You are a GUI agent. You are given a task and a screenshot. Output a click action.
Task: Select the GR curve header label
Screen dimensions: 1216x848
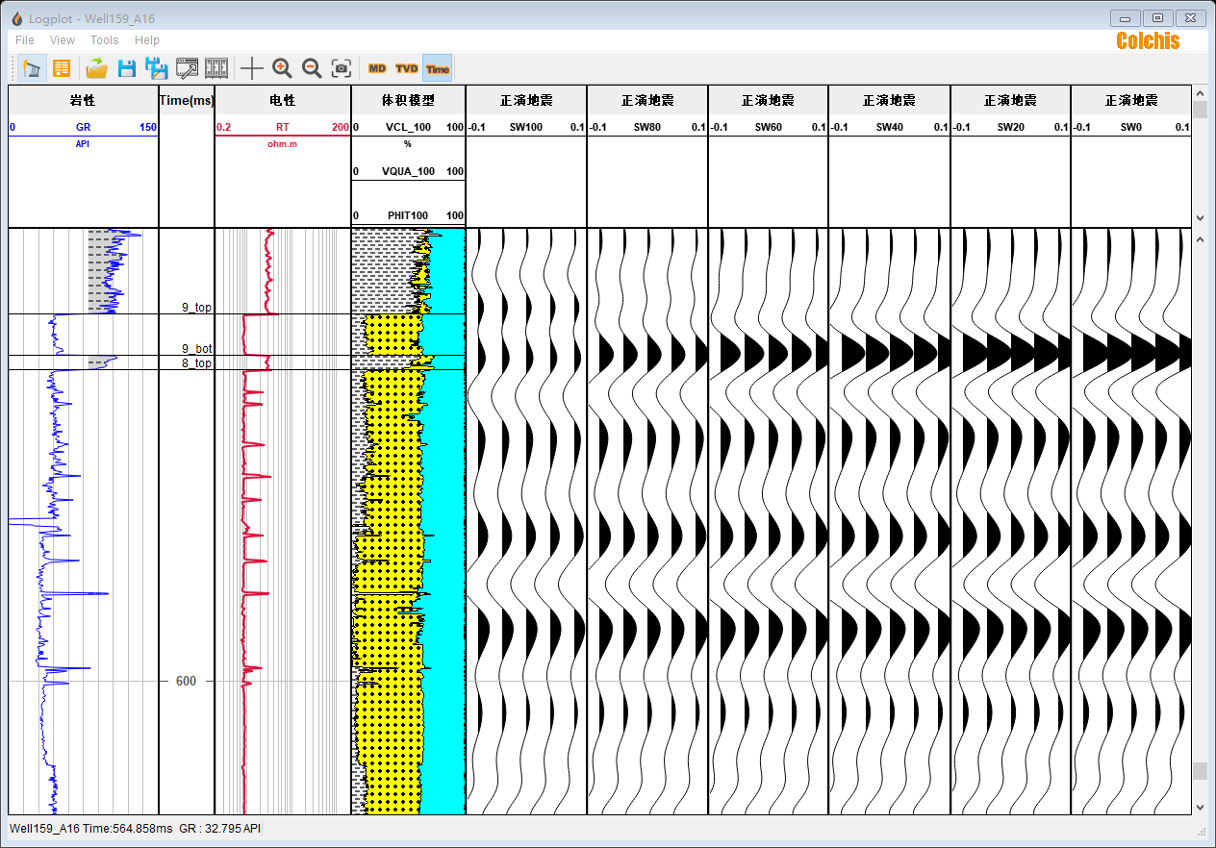click(x=83, y=127)
